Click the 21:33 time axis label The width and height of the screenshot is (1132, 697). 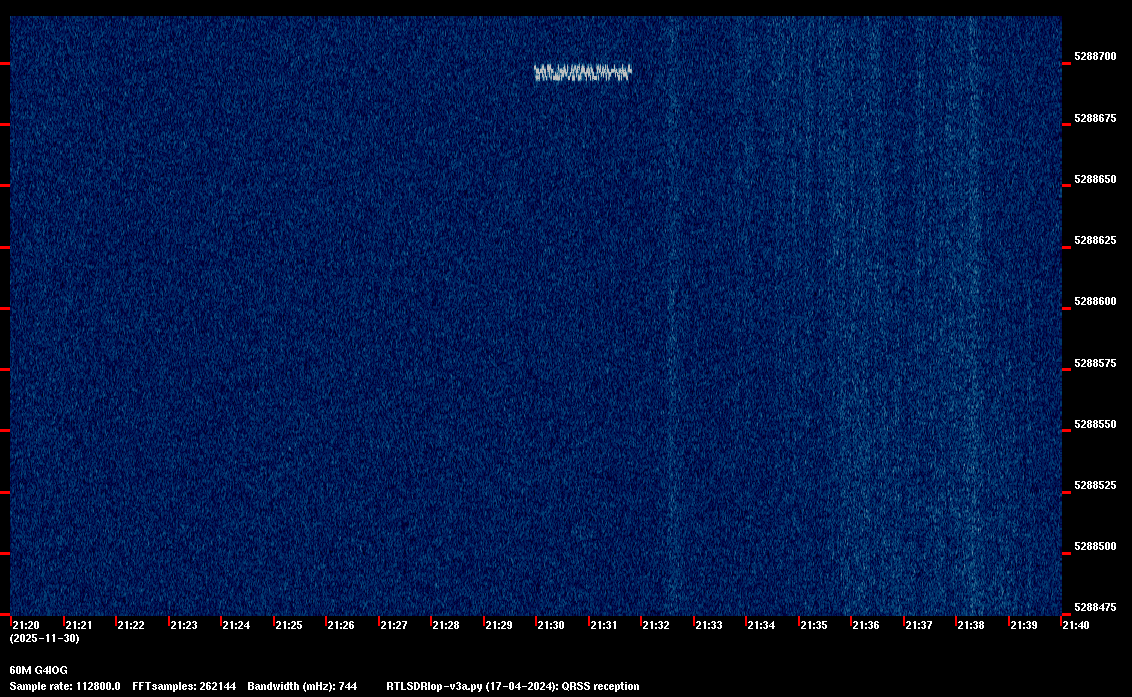tap(708, 625)
